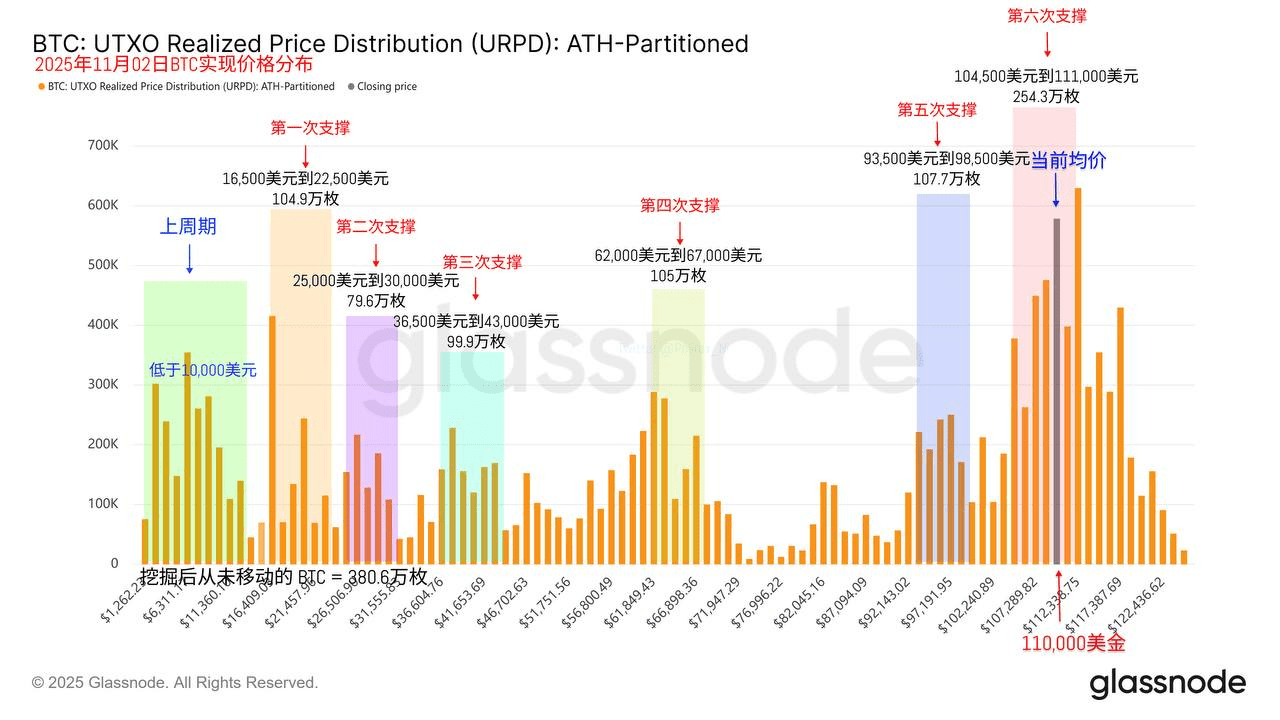Toggle the Closing price legend label
Screen dimensions: 1280x720
pos(387,87)
